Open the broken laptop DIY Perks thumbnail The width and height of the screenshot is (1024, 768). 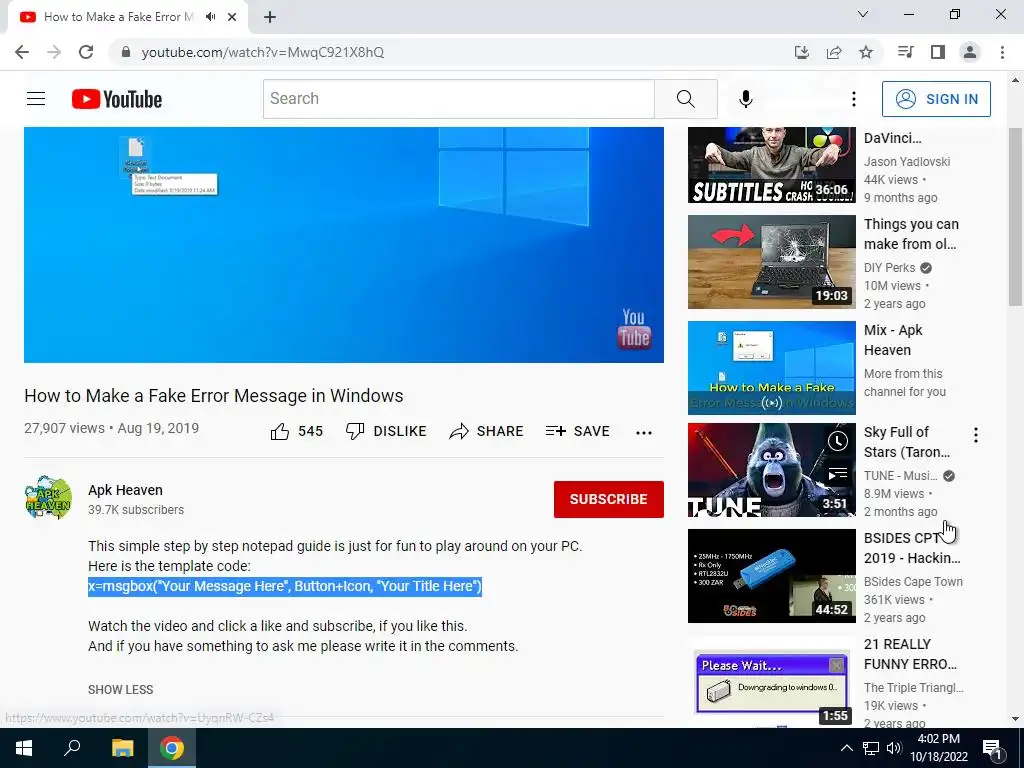[x=771, y=262]
